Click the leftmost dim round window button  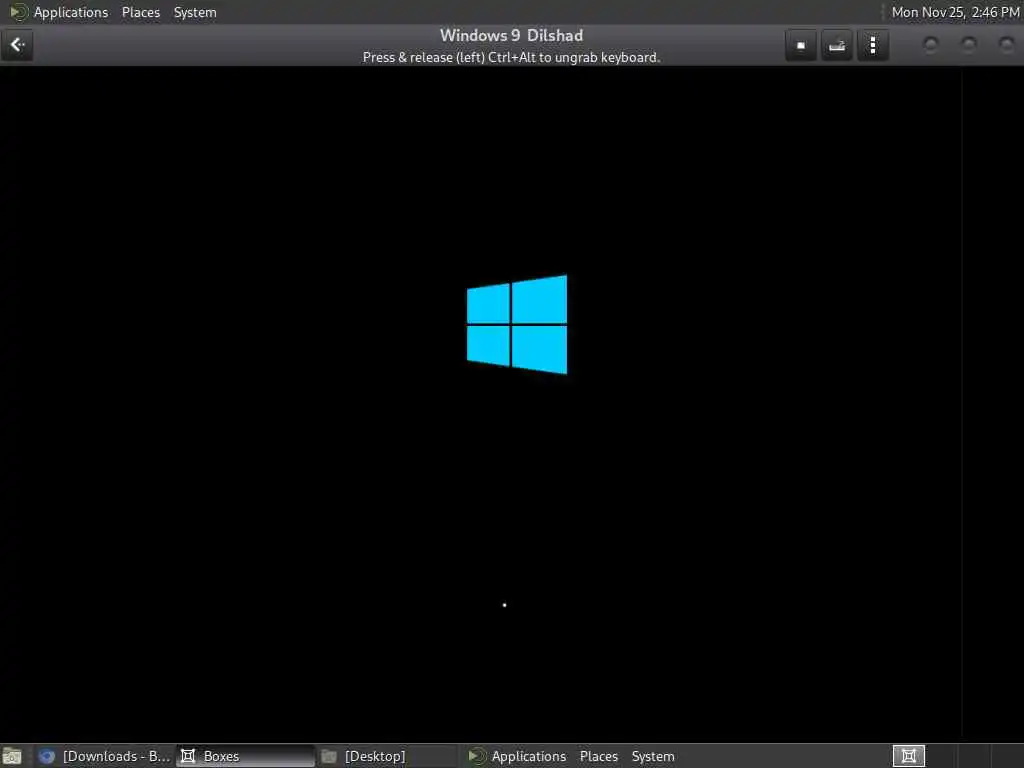[x=931, y=44]
